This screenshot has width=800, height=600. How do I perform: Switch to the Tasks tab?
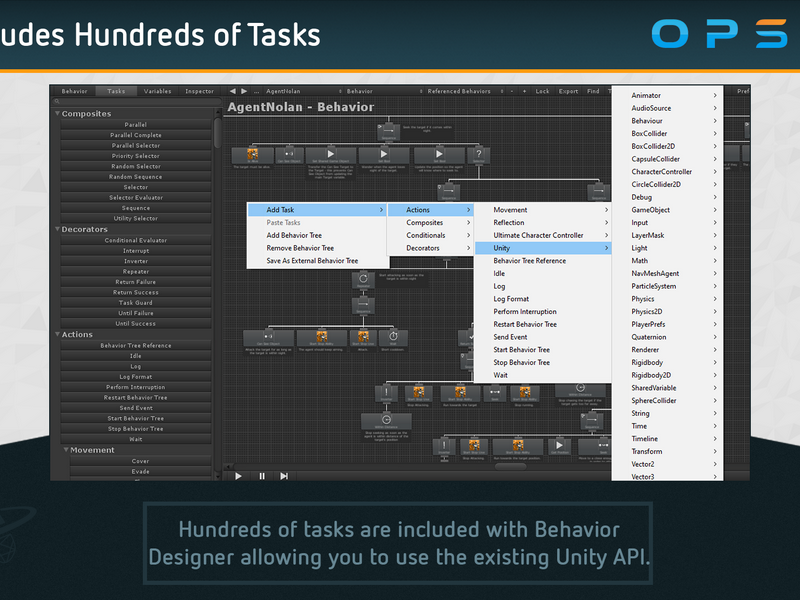coord(116,91)
